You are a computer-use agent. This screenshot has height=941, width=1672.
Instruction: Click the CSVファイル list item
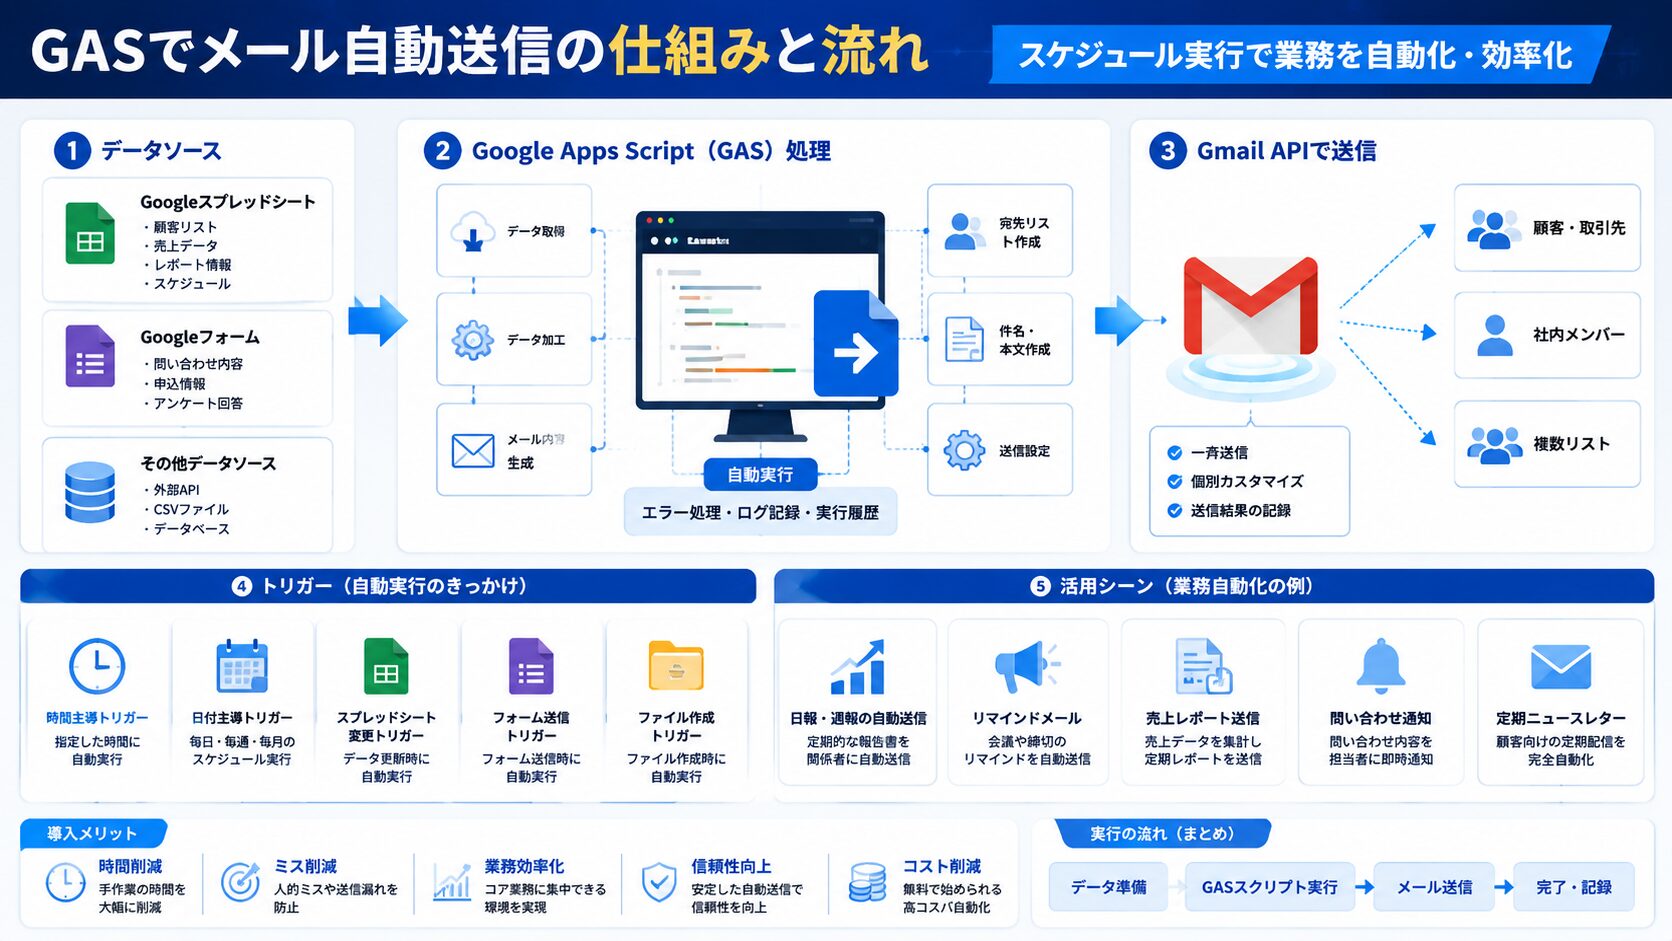click(191, 510)
